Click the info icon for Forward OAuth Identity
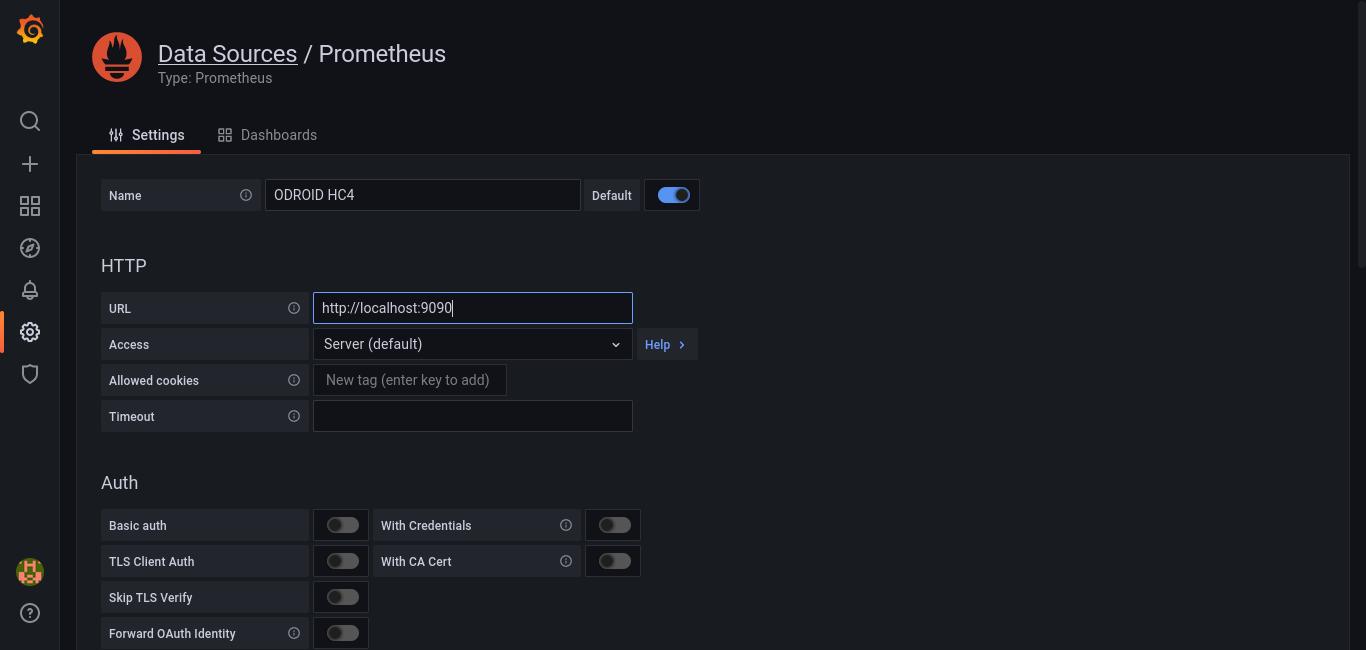This screenshot has height=650, width=1366. coord(294,633)
